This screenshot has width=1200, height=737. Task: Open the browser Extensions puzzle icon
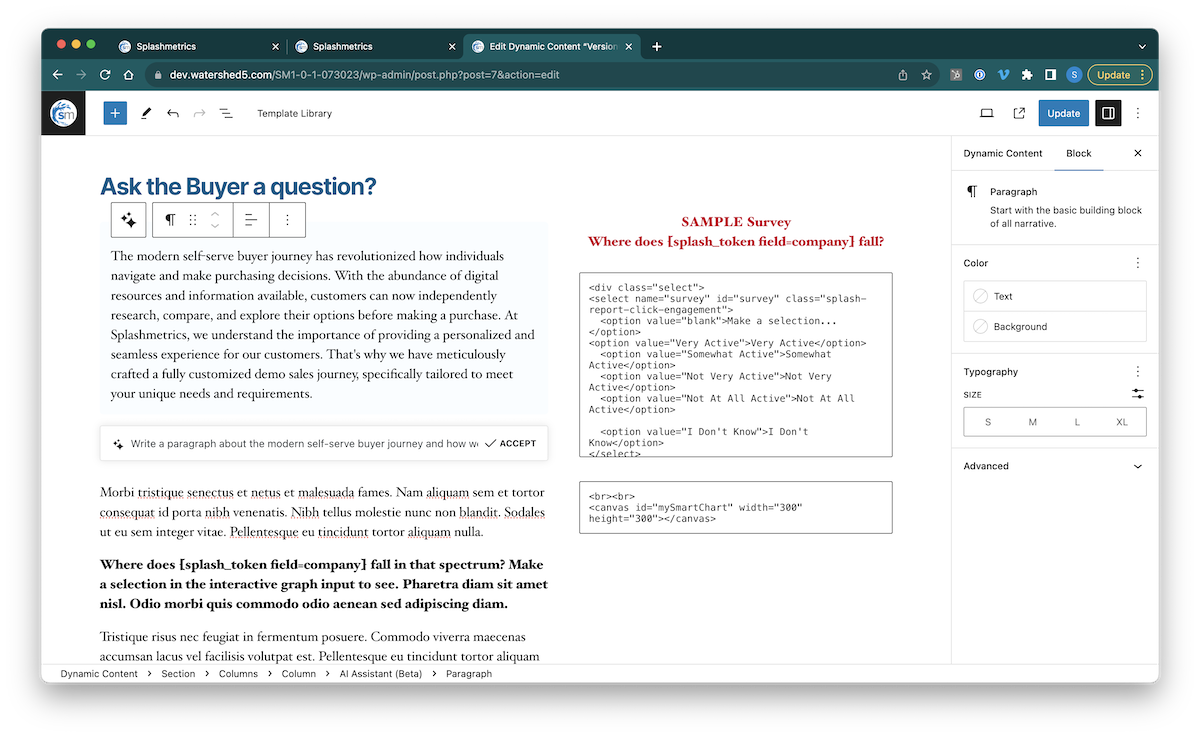(x=1027, y=74)
